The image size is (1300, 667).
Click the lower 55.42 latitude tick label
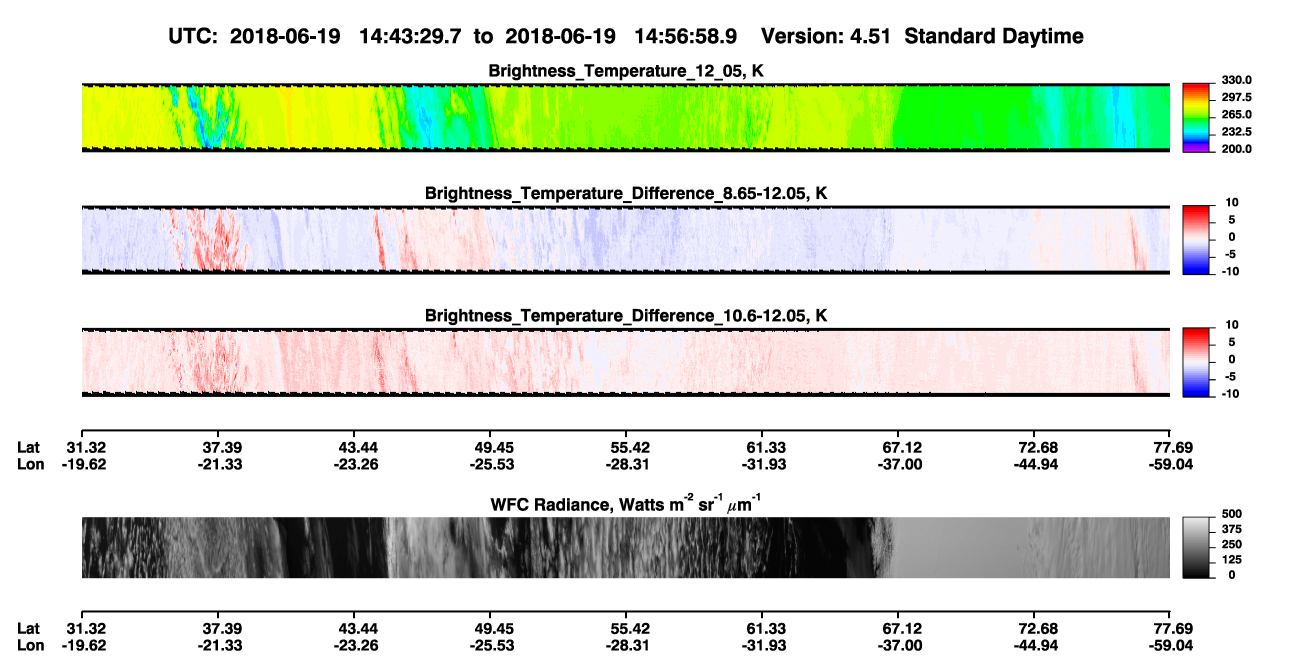pos(626,628)
